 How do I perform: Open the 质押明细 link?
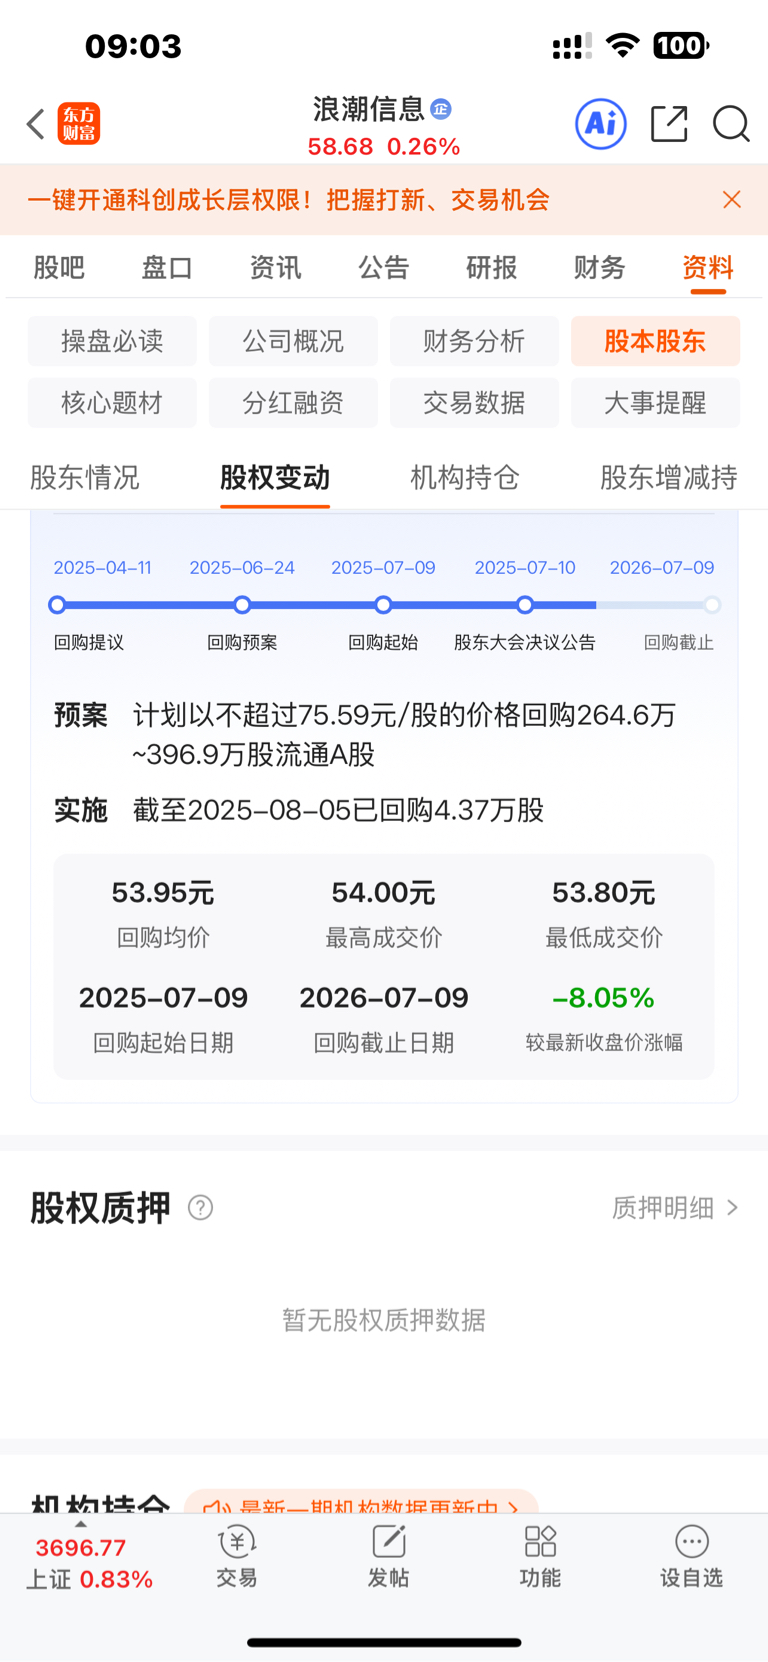[x=663, y=1208]
